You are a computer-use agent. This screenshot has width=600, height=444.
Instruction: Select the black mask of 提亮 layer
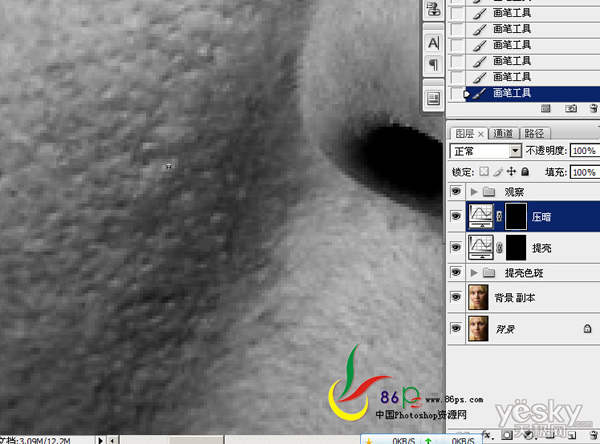(516, 248)
